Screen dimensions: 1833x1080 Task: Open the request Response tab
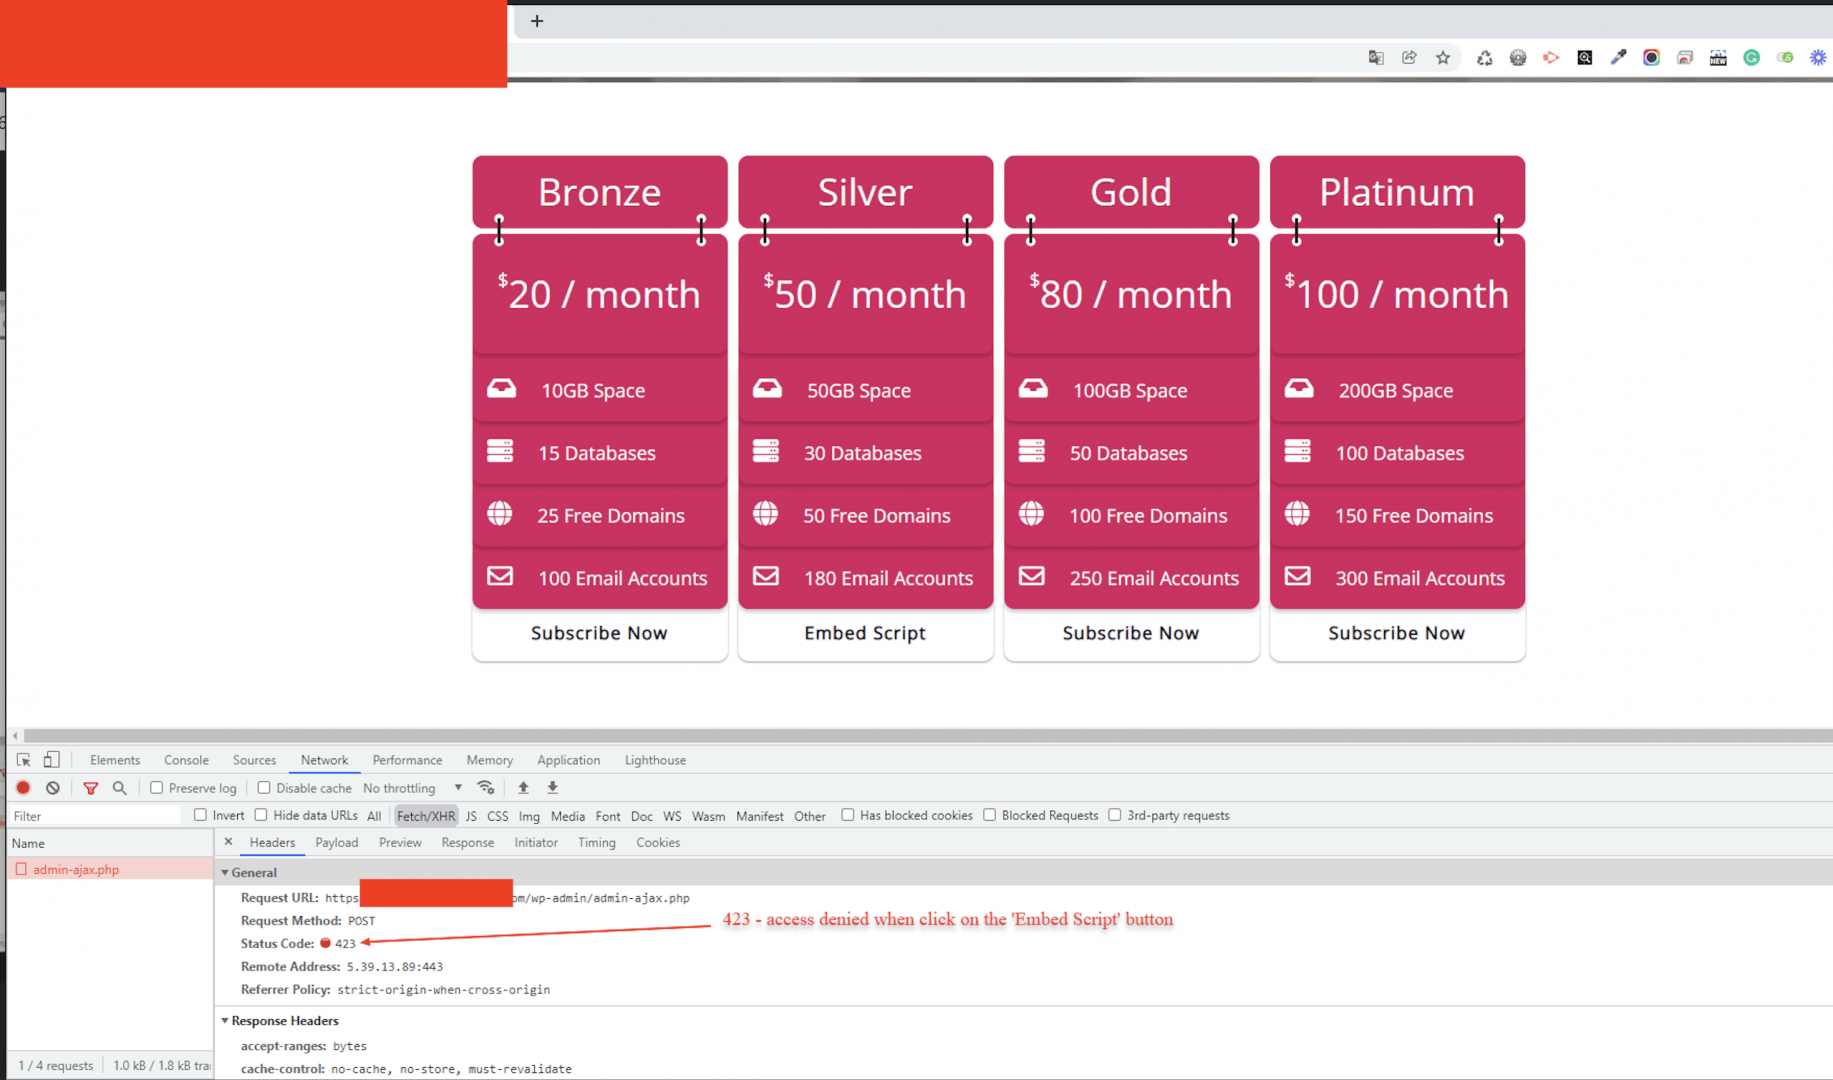468,843
